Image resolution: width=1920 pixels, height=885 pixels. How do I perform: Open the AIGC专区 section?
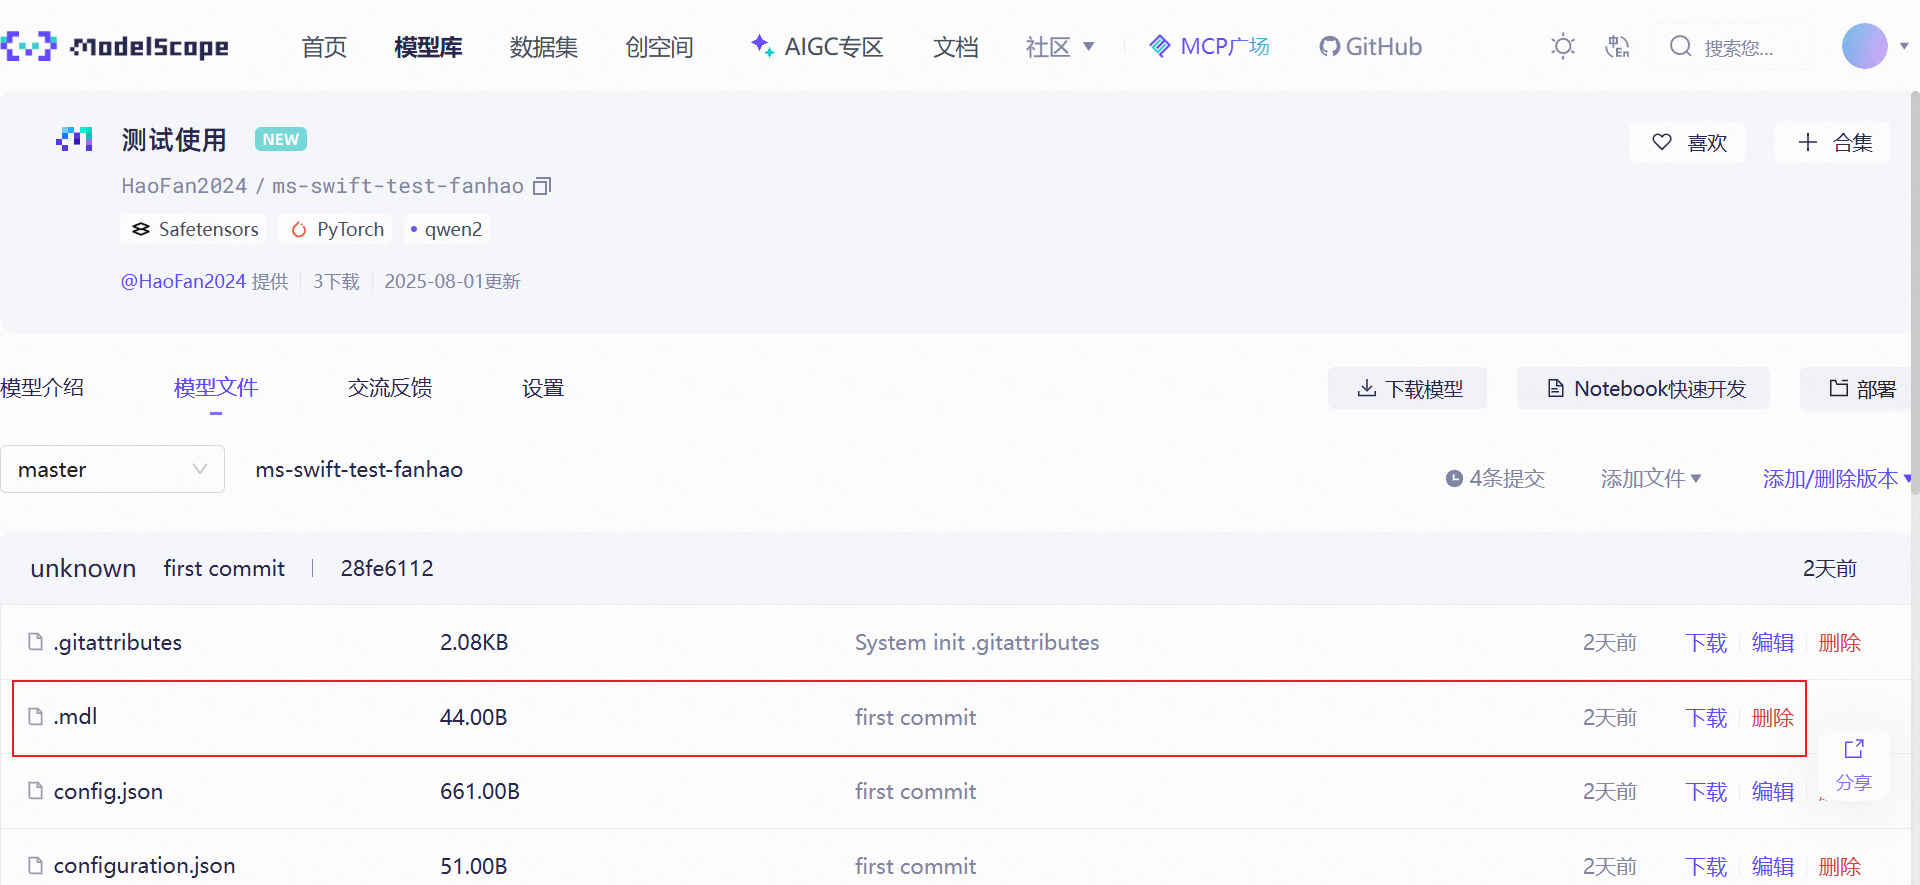pyautogui.click(x=817, y=47)
